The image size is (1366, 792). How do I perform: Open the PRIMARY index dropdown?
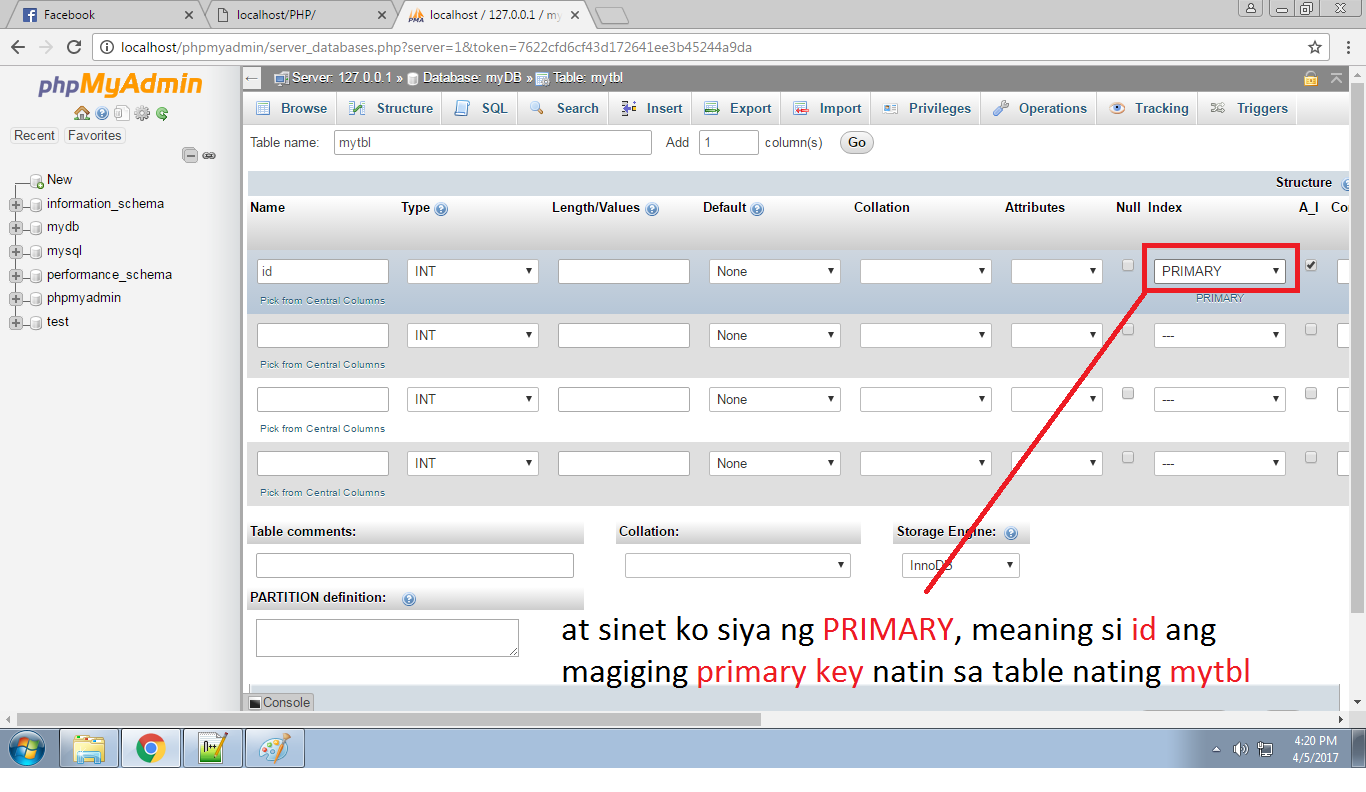(x=1219, y=270)
